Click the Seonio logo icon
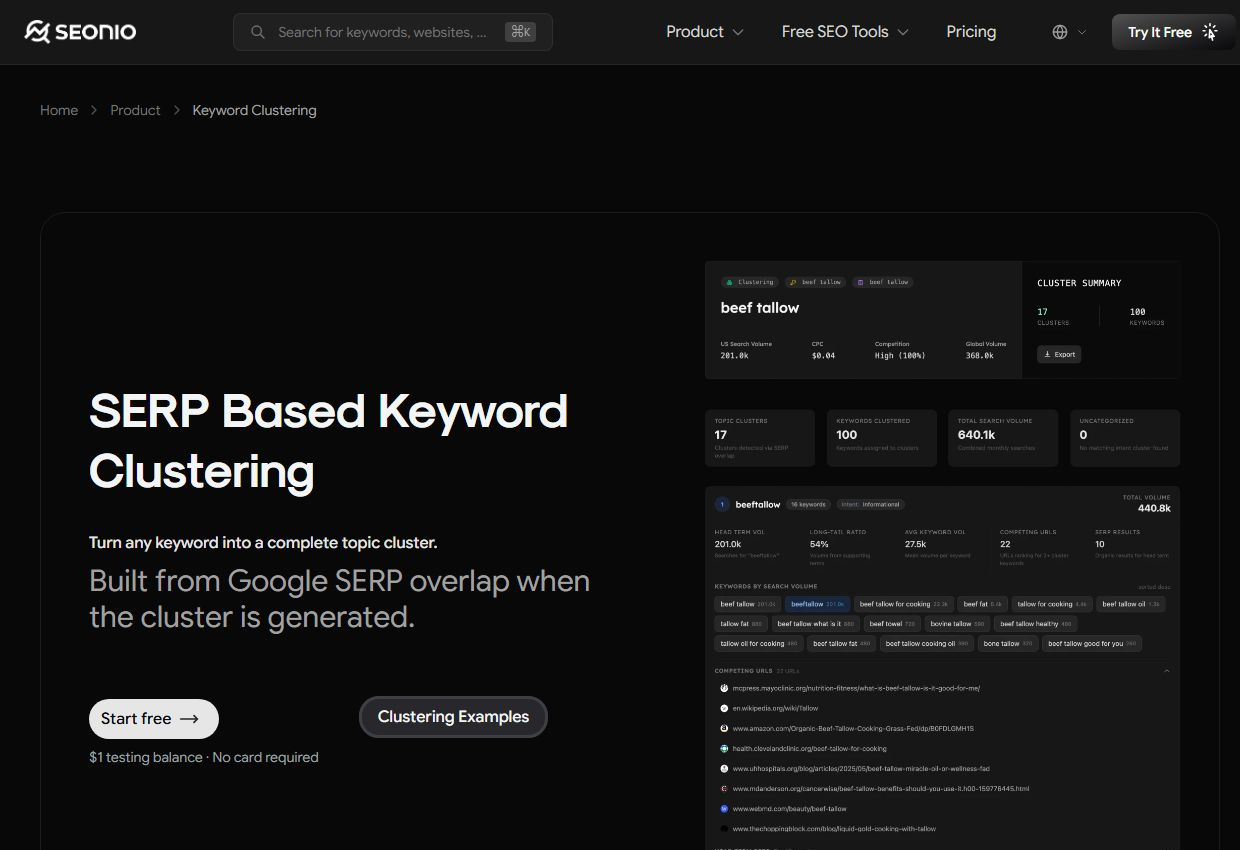 [x=38, y=32]
